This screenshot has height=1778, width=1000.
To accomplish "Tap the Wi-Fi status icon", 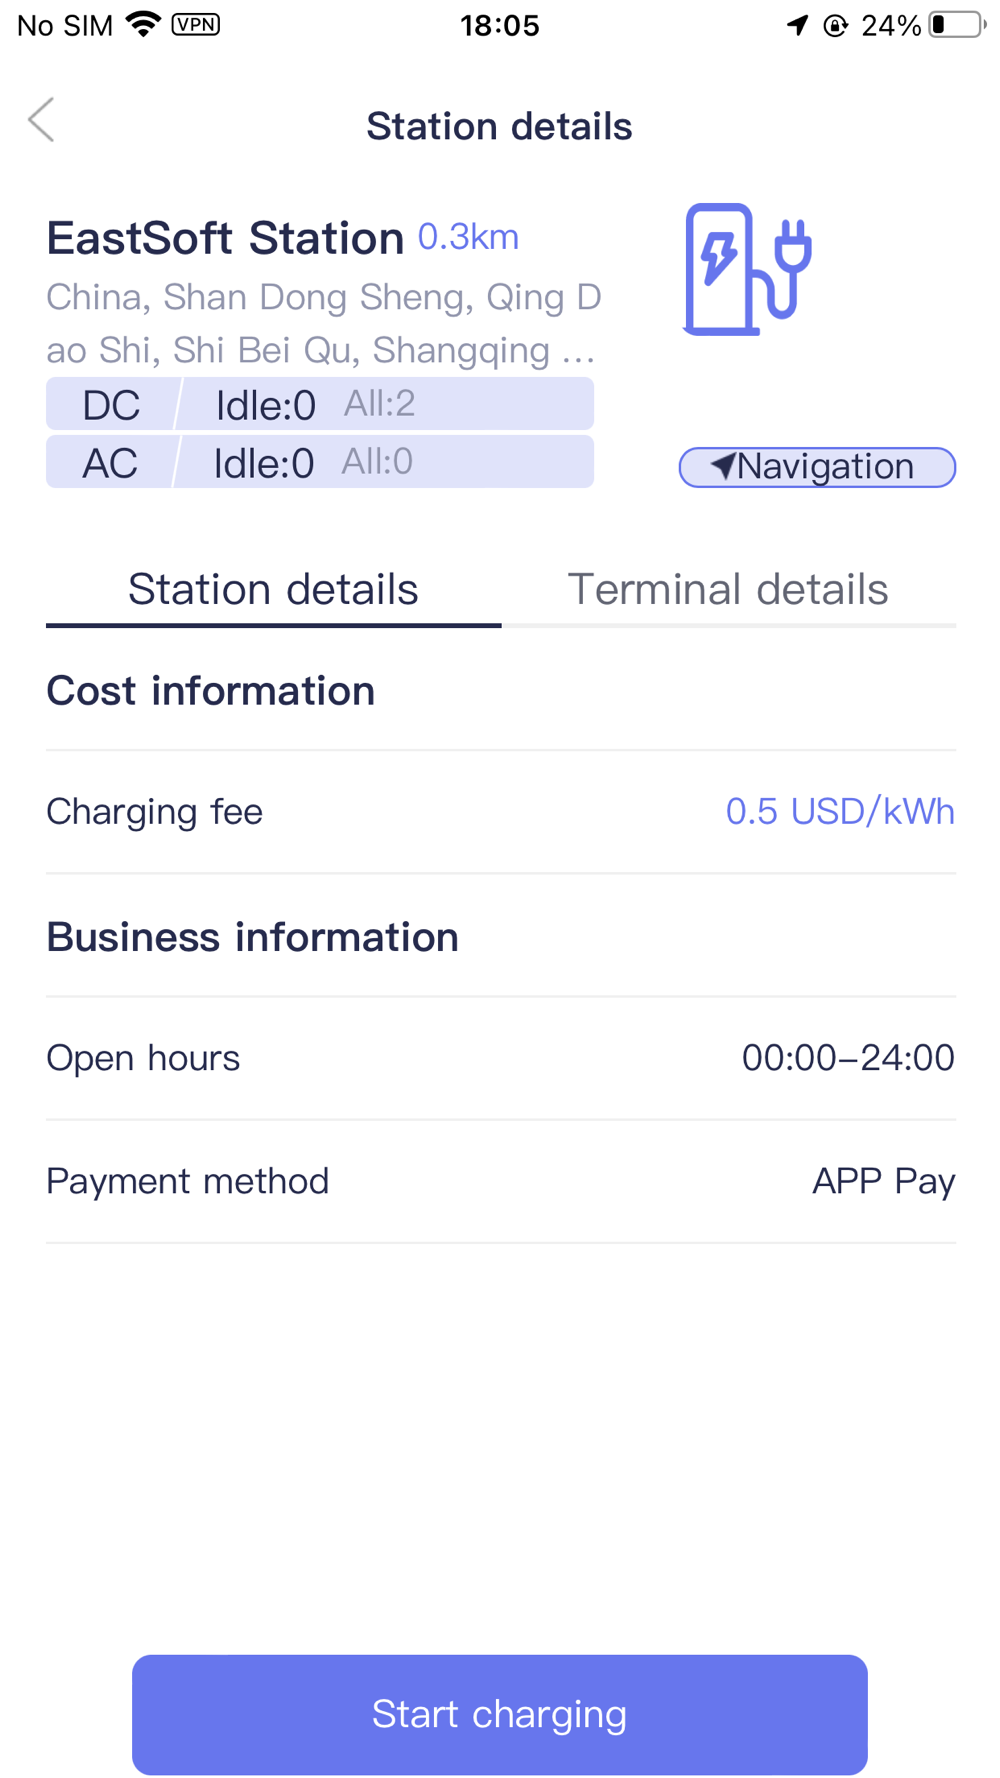I will [144, 25].
